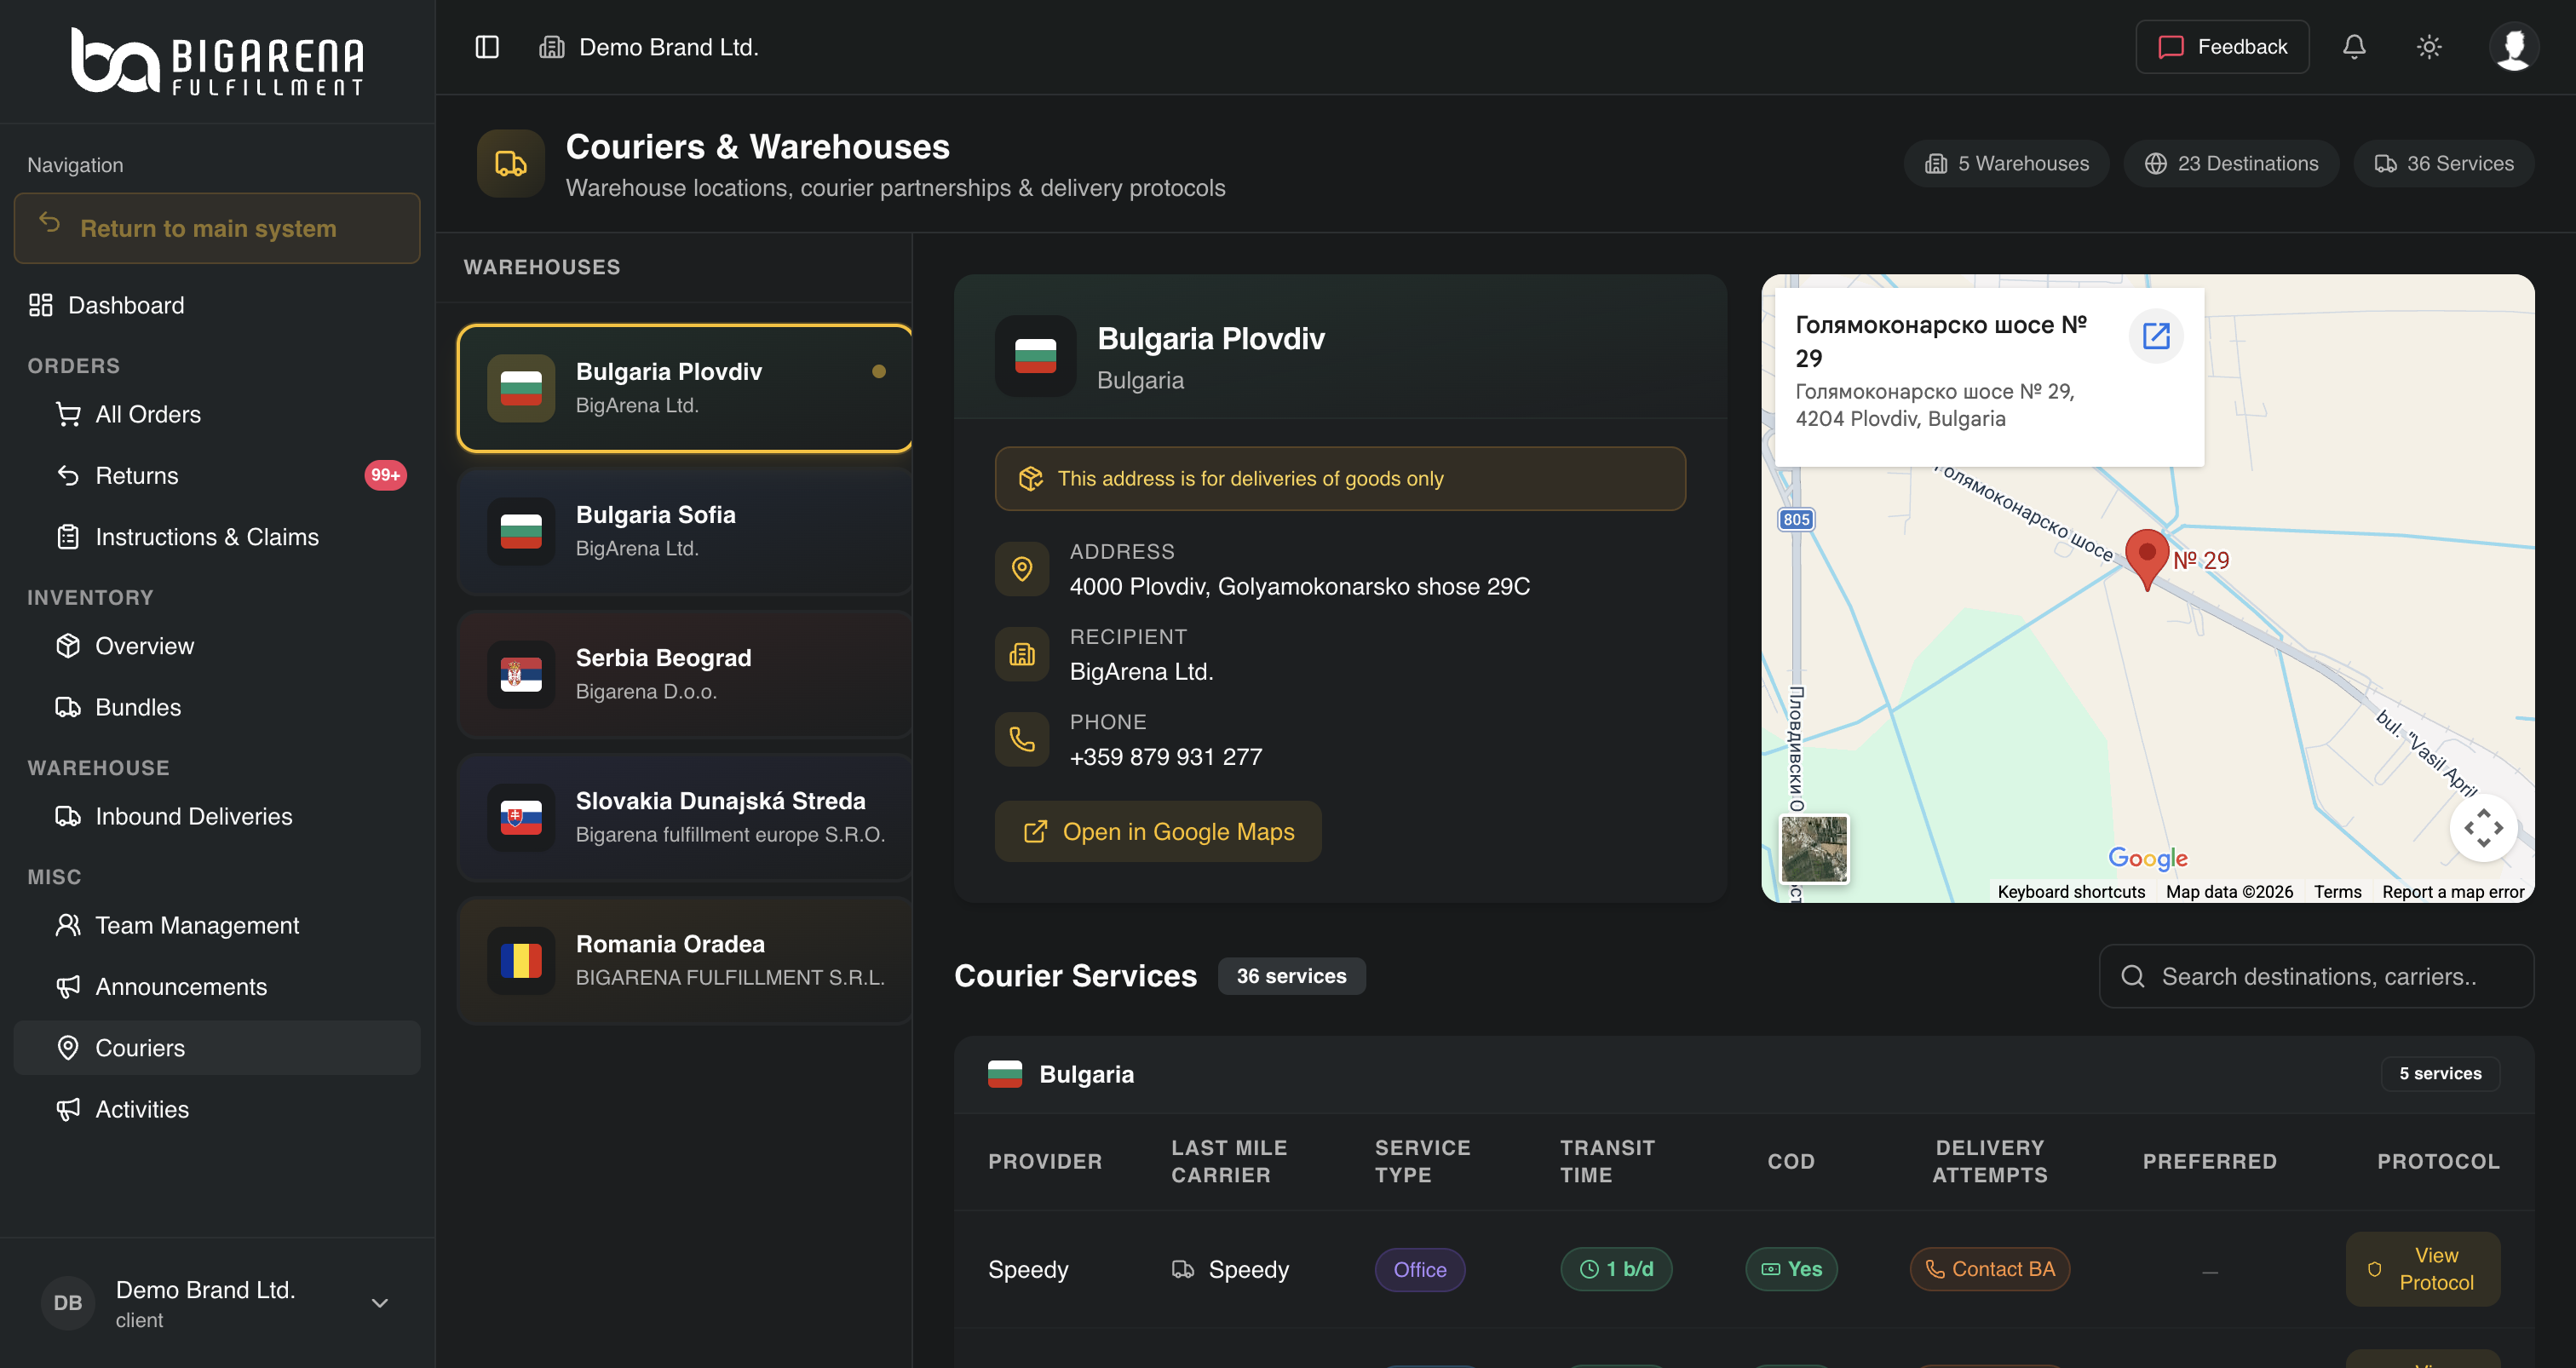Click the COD Yes badge for Speedy
The height and width of the screenshot is (1368, 2576).
click(x=1791, y=1269)
